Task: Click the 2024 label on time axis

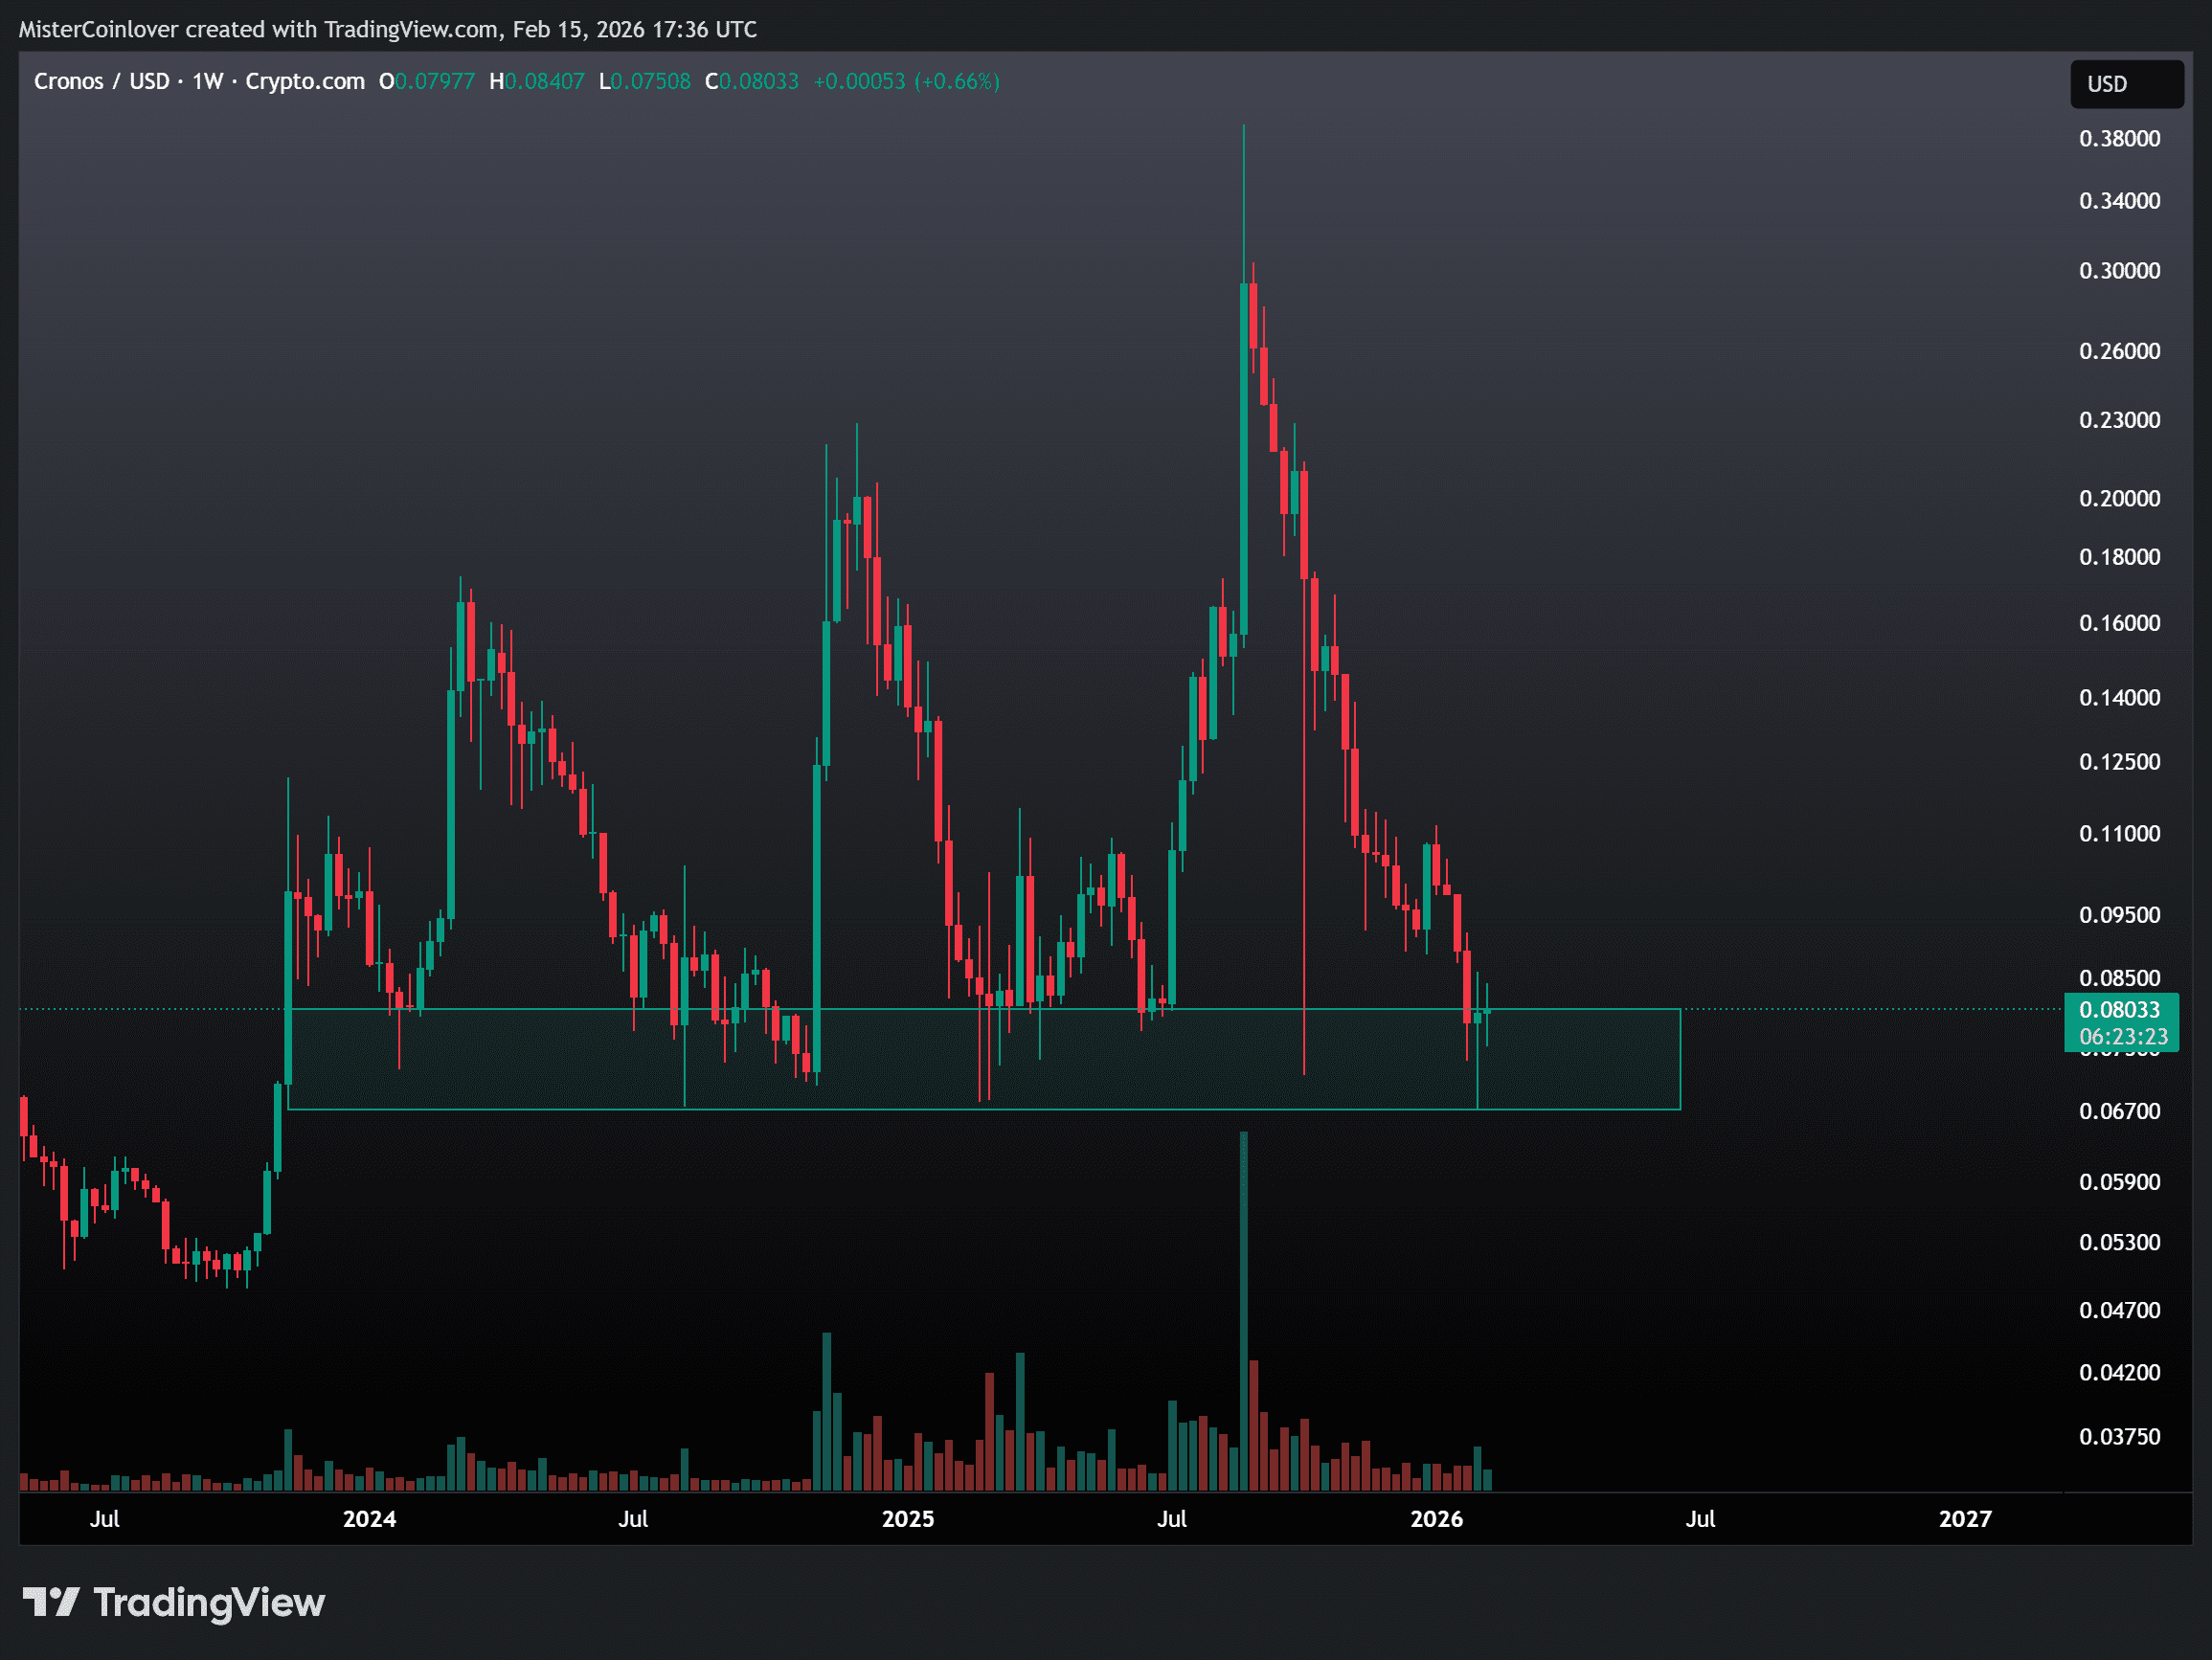Action: 369,1519
